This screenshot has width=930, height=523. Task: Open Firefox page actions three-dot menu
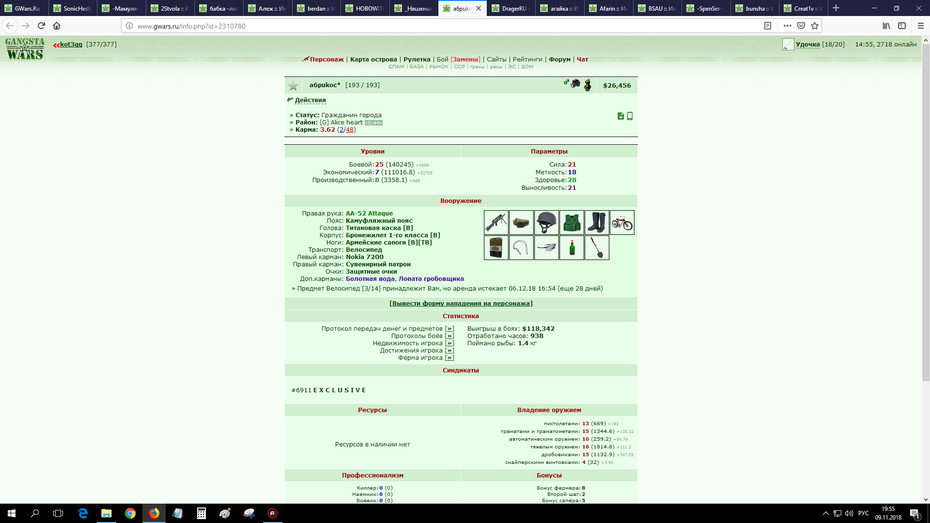[x=787, y=25]
